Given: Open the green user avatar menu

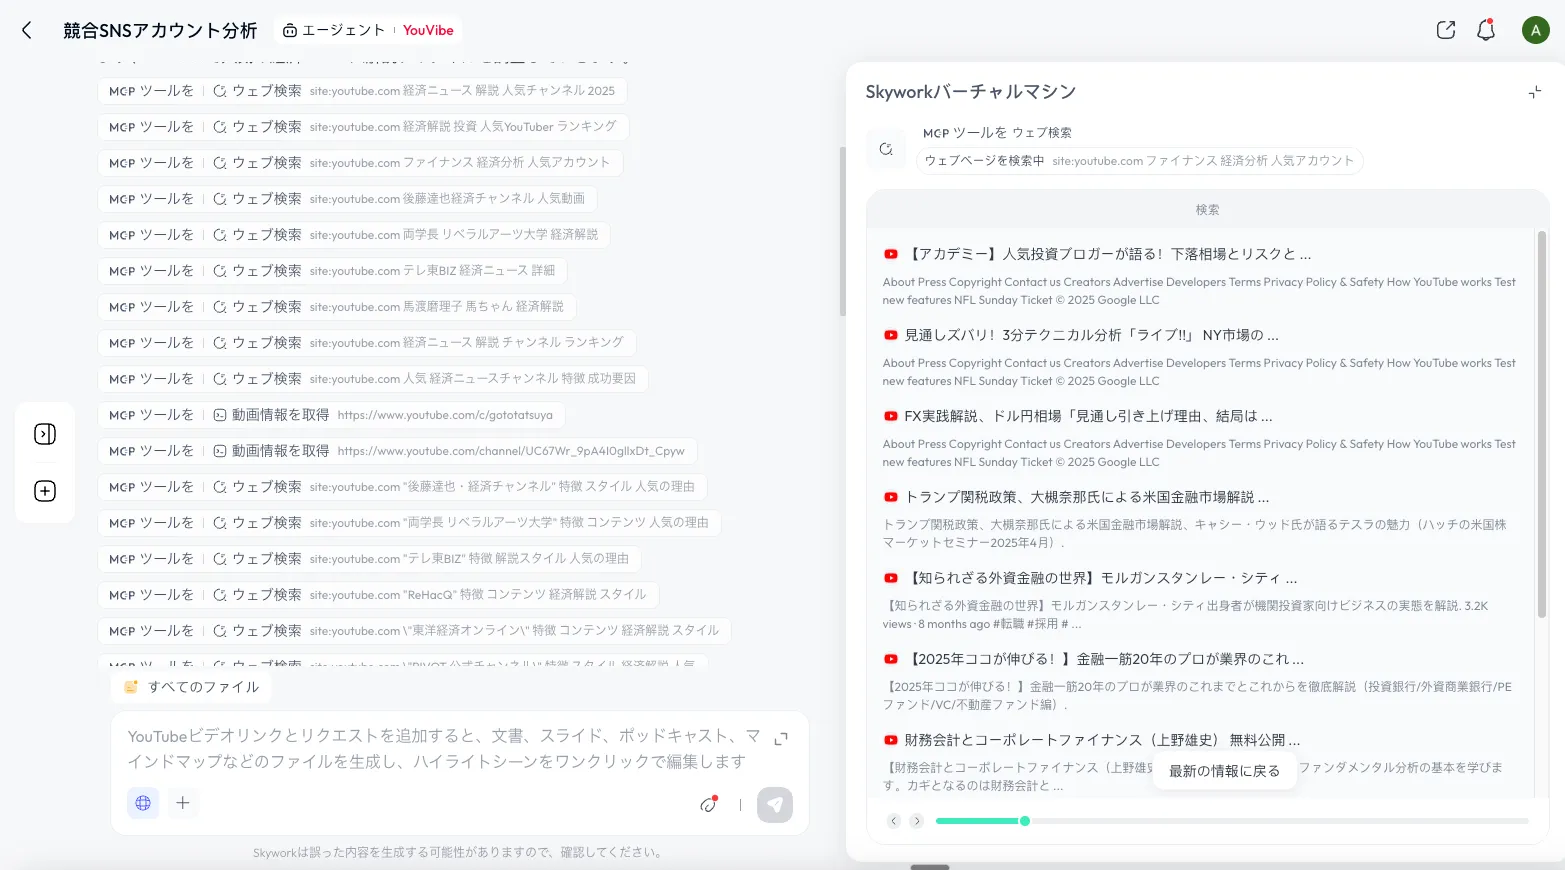Looking at the screenshot, I should [1535, 30].
